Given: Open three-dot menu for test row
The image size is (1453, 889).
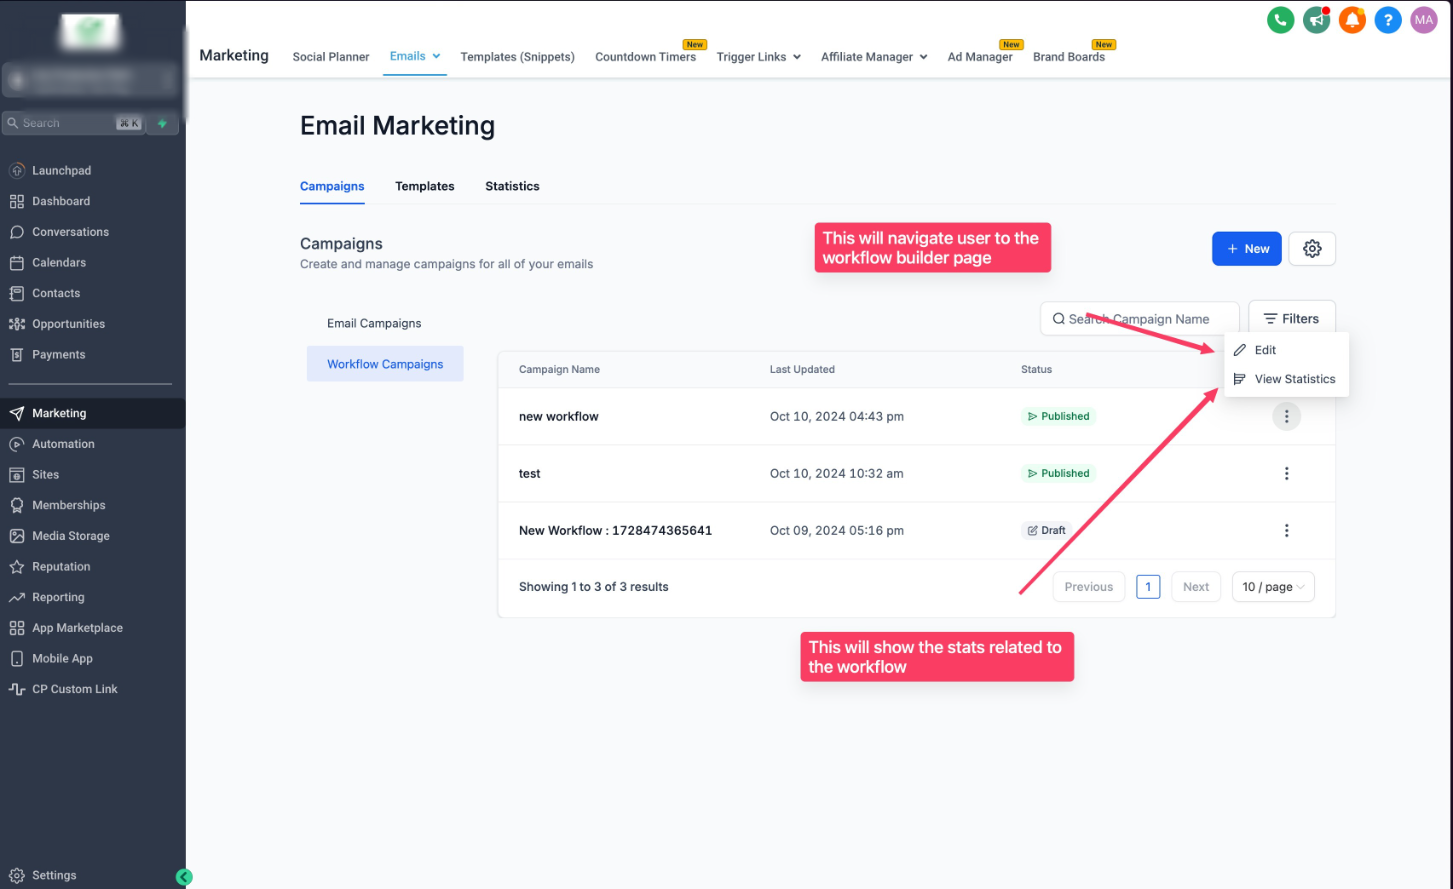Looking at the screenshot, I should (1287, 473).
